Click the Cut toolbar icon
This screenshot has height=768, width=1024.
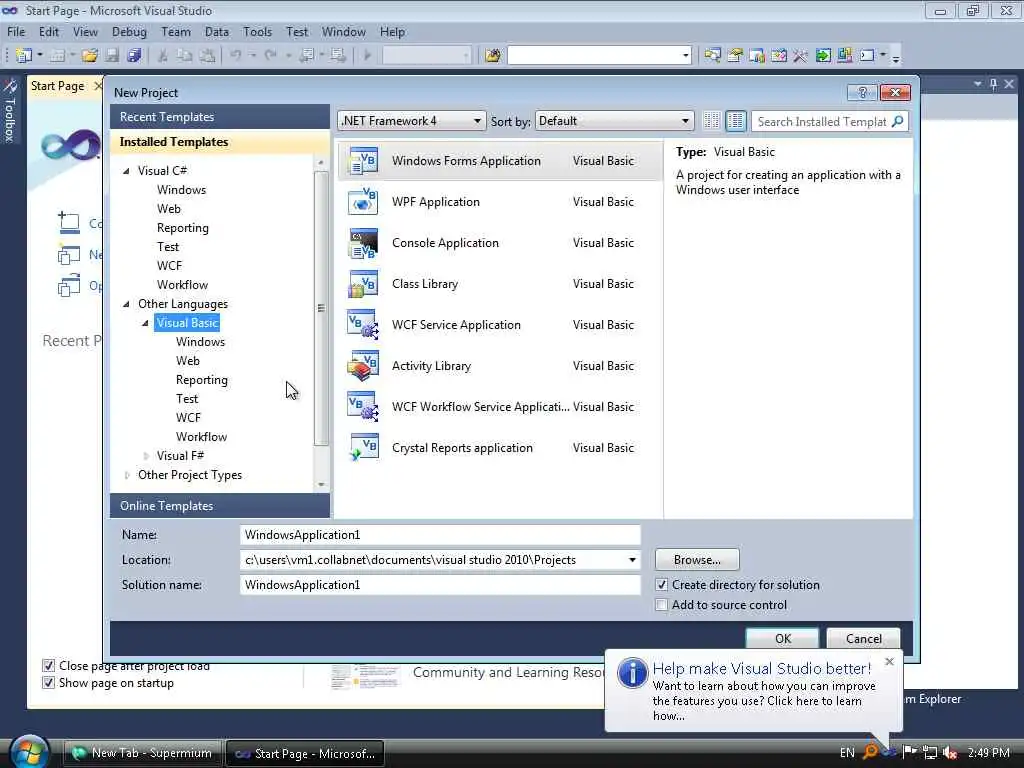163,56
